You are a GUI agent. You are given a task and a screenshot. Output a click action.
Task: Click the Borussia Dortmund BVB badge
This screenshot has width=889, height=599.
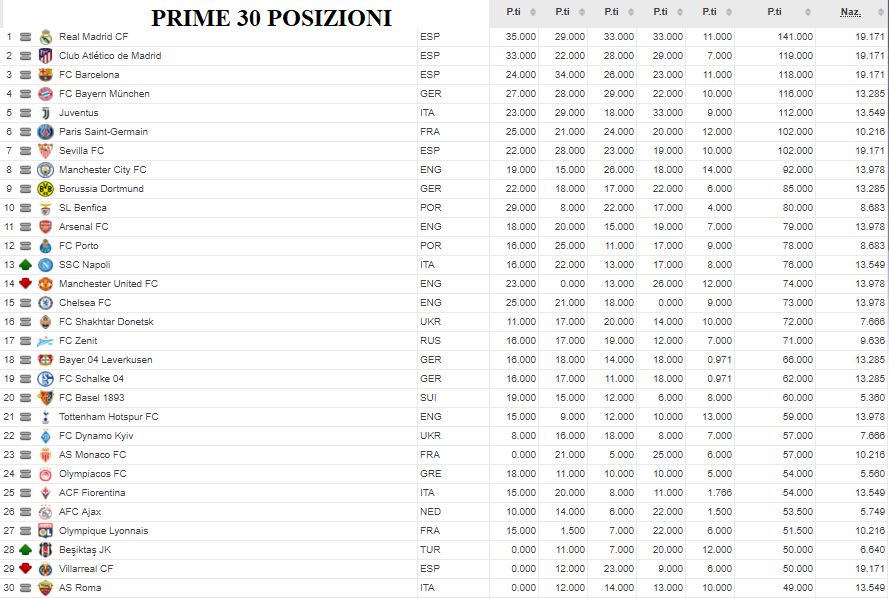pos(45,189)
